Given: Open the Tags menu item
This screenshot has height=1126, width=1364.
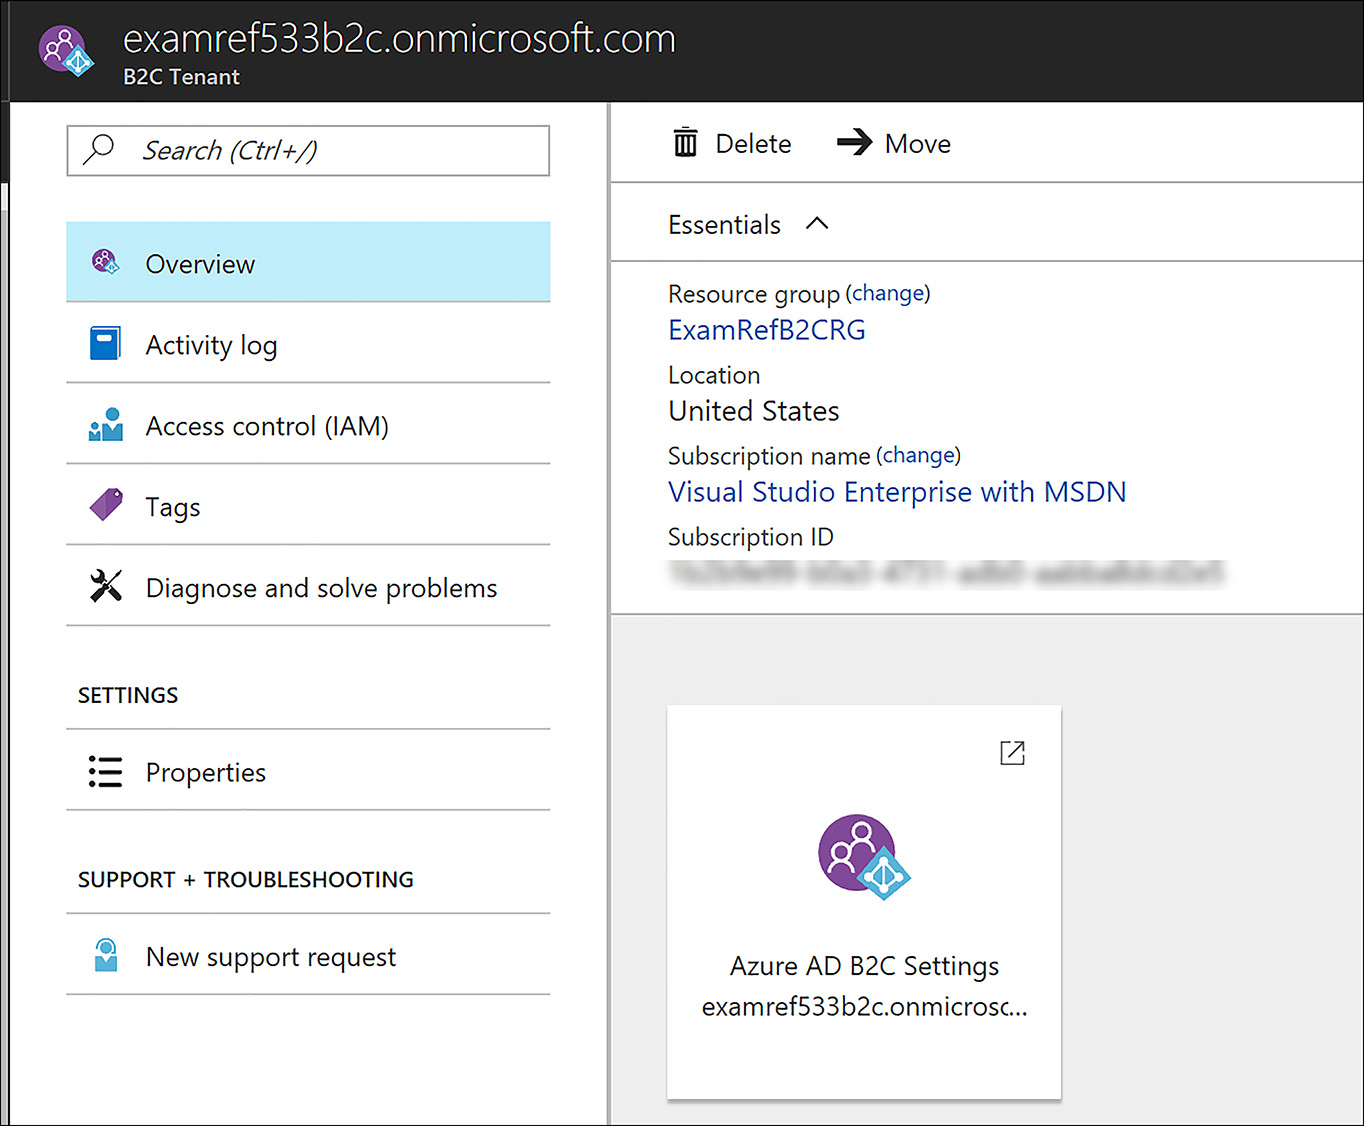Looking at the screenshot, I should (x=308, y=505).
